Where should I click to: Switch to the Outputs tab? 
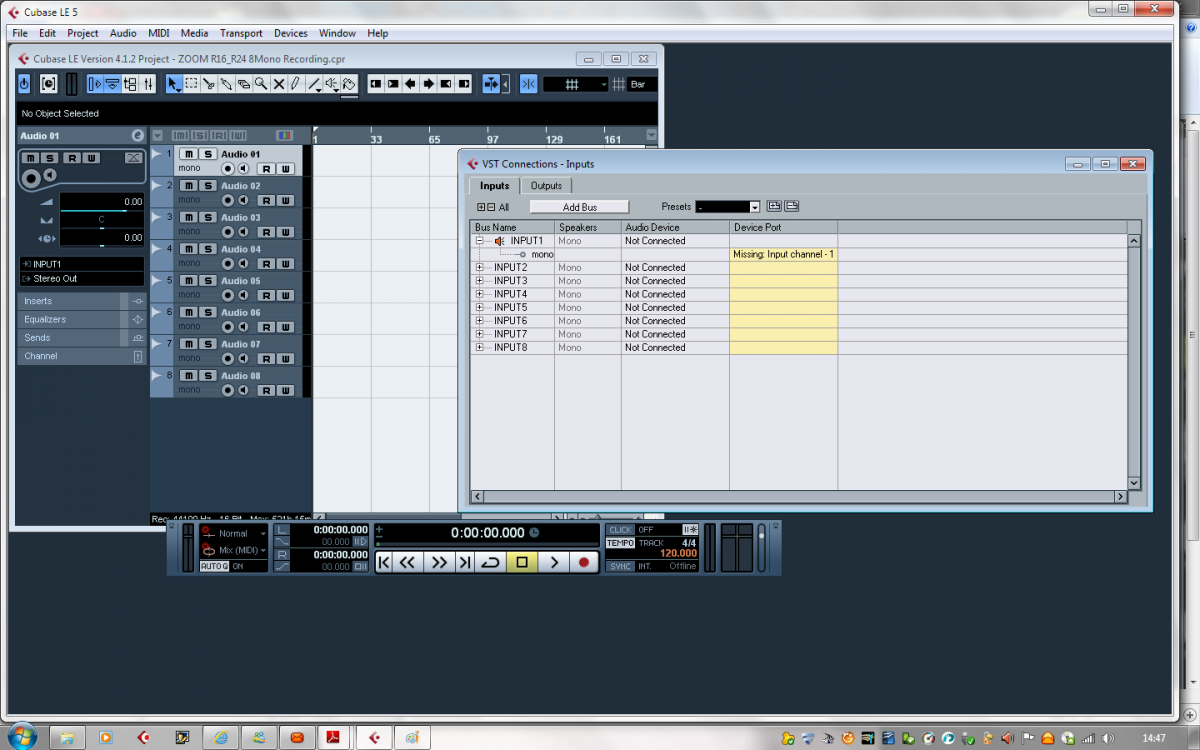[x=546, y=186]
